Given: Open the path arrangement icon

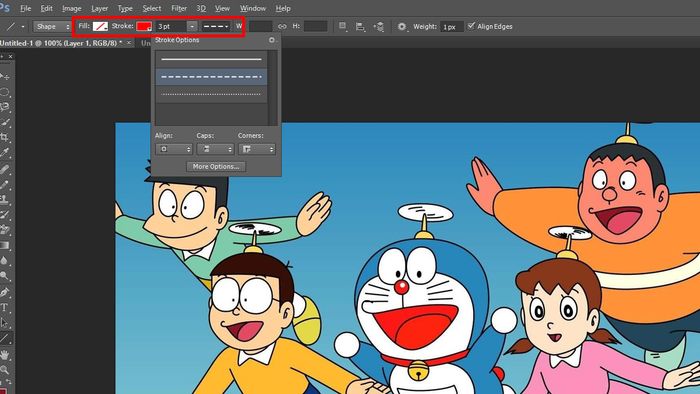Looking at the screenshot, I should pyautogui.click(x=379, y=27).
